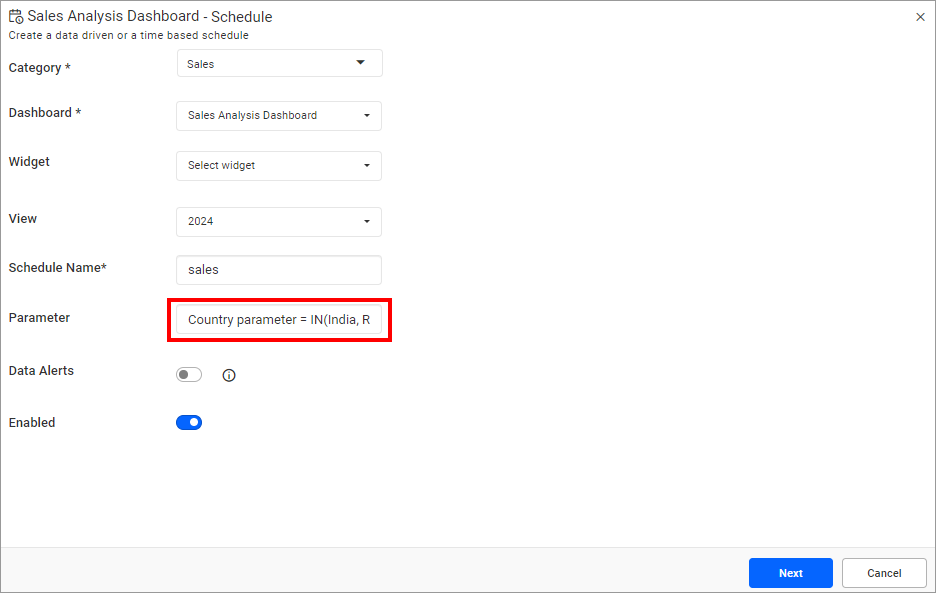
Task: Open the Category dropdown showing Sales
Action: click(x=279, y=62)
